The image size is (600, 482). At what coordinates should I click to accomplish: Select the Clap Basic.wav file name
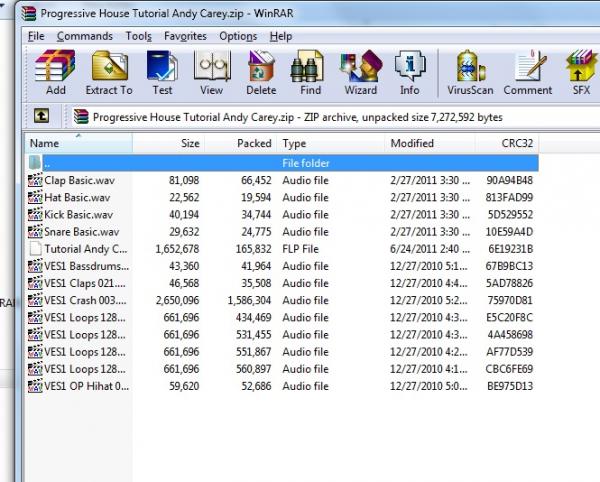79,180
